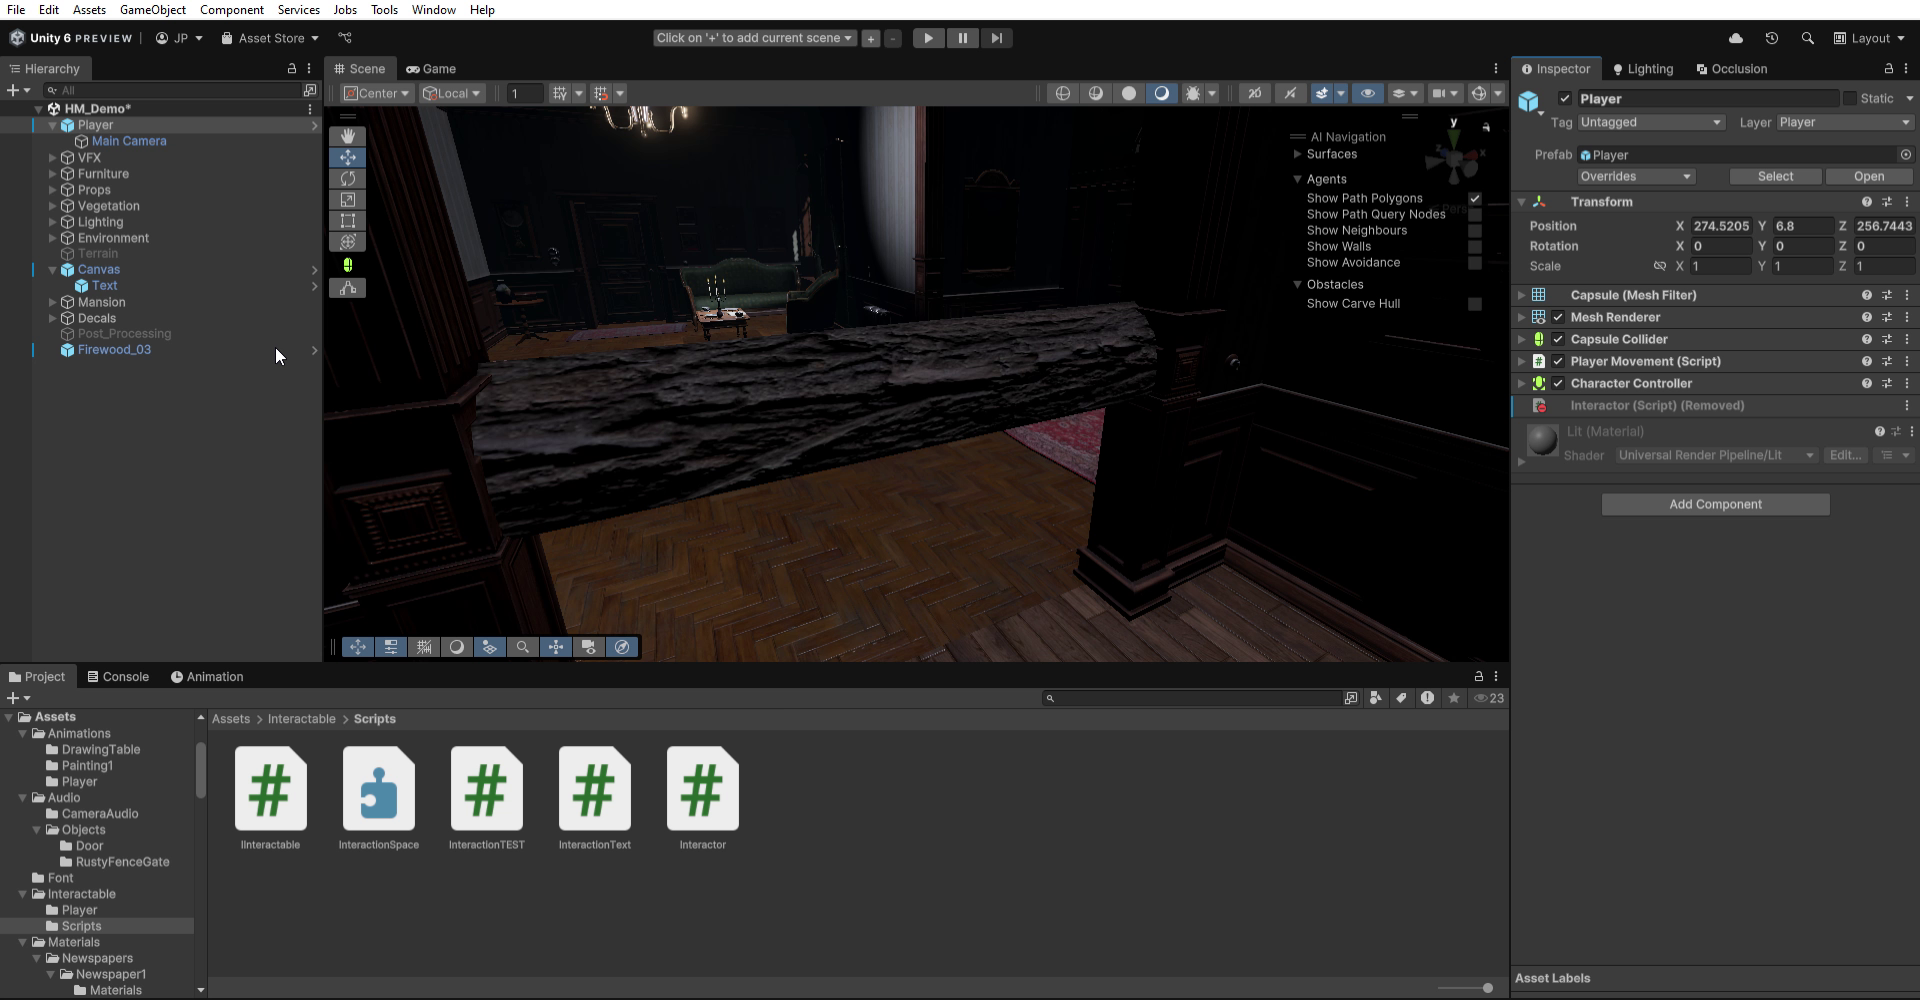Open the Overrides dropdown

point(1636,176)
